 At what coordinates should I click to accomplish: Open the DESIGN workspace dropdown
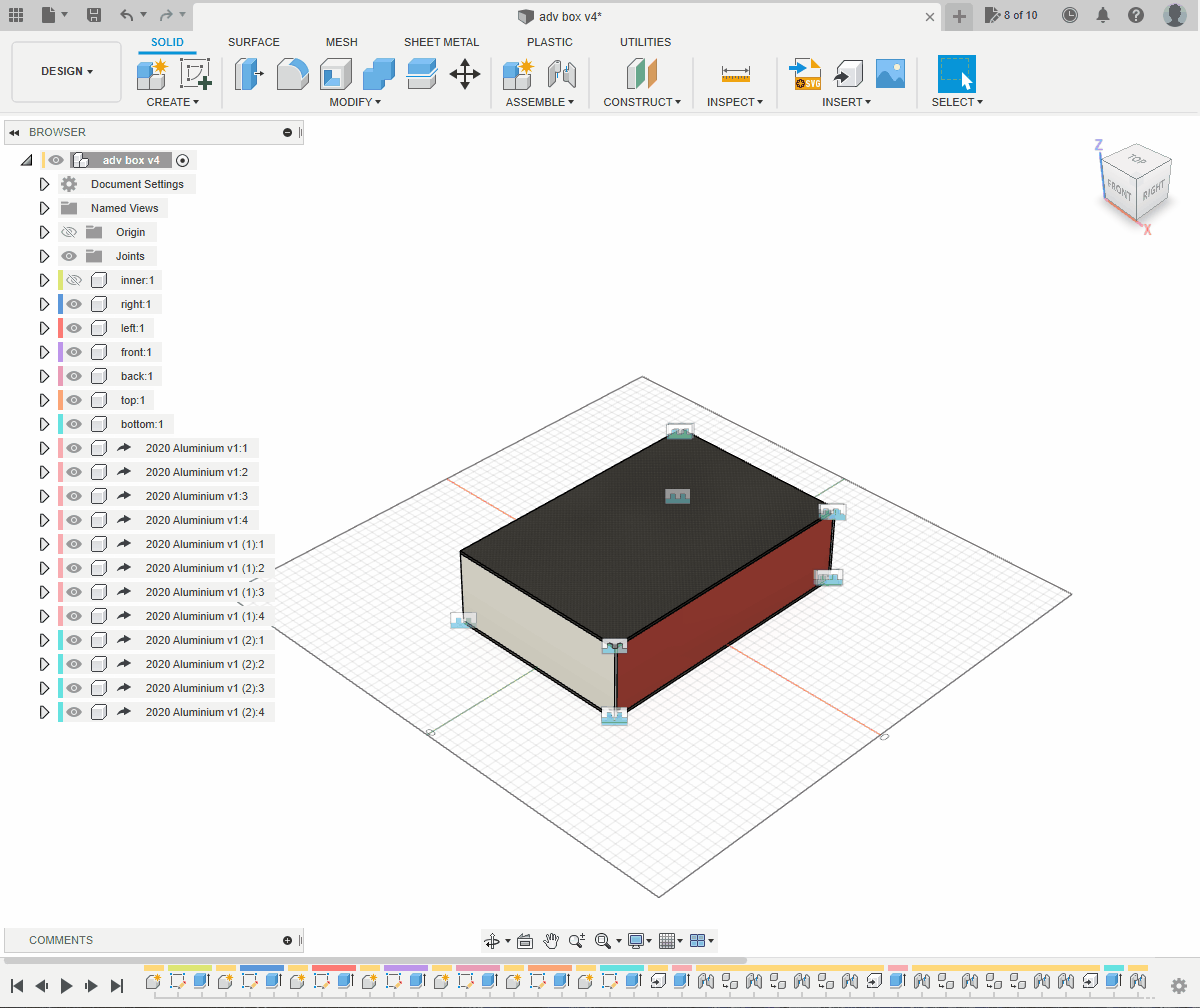pyautogui.click(x=67, y=72)
